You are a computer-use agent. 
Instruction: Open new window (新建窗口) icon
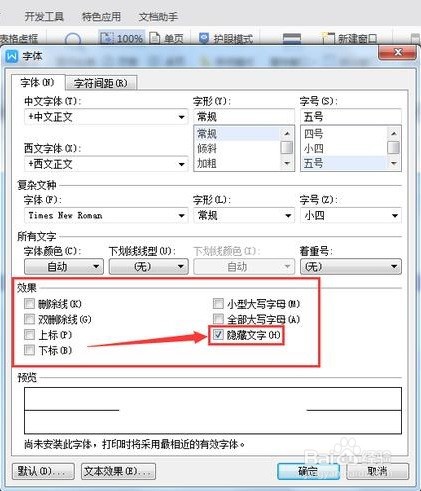[328, 38]
